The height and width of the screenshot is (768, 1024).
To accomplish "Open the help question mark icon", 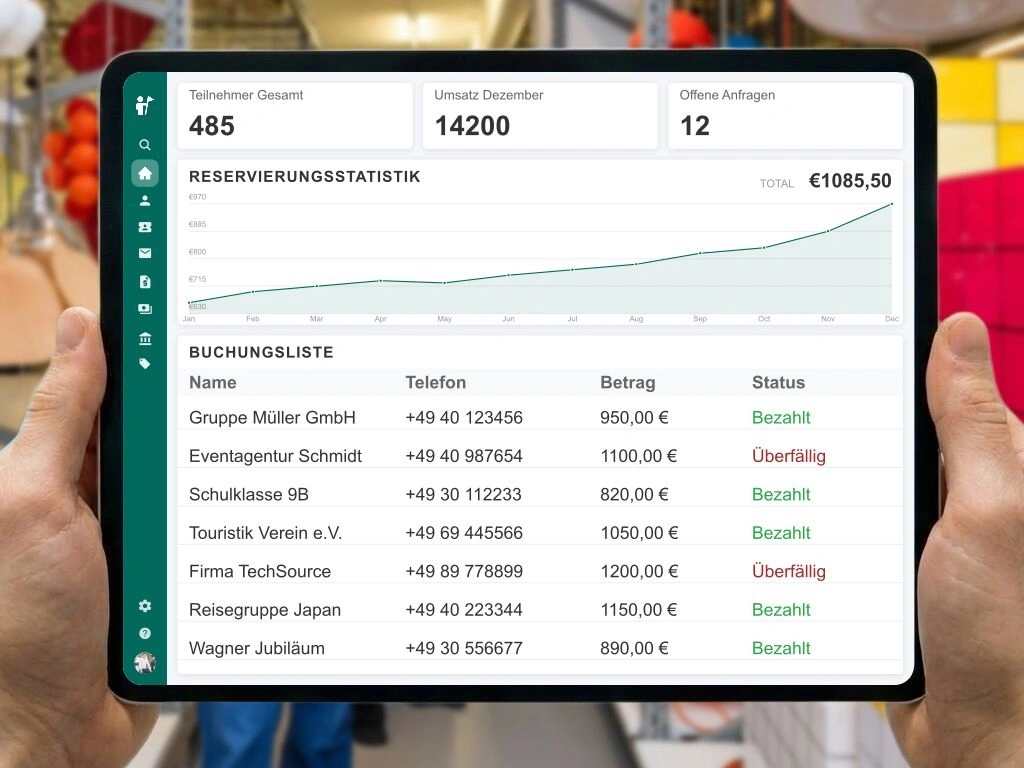I will pos(145,633).
